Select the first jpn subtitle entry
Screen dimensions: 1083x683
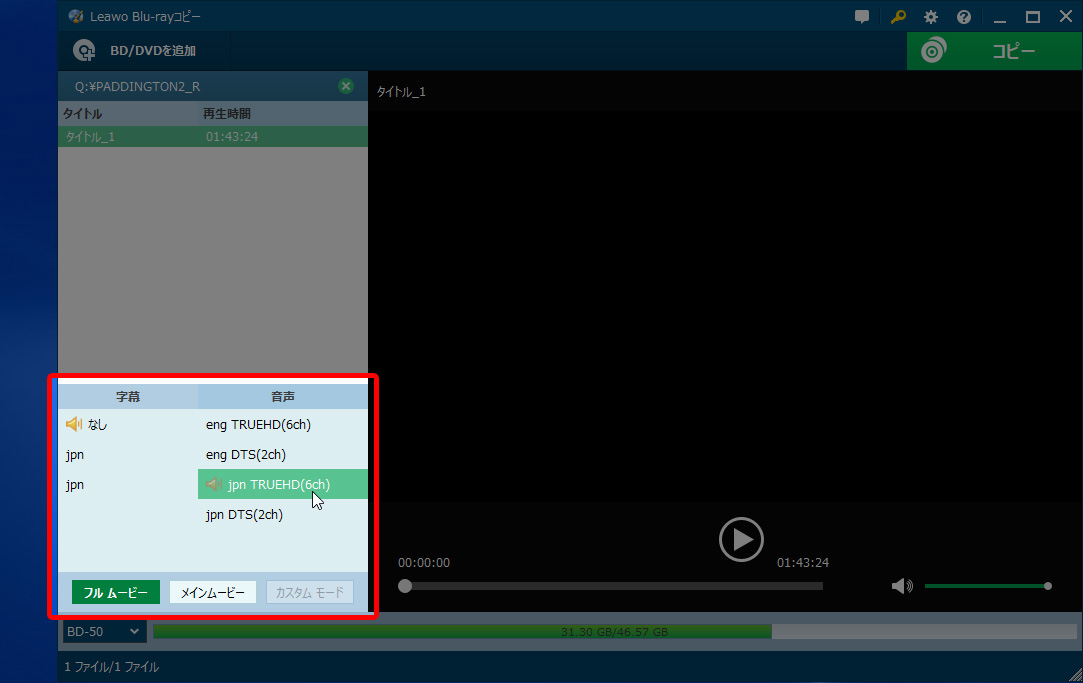point(75,455)
